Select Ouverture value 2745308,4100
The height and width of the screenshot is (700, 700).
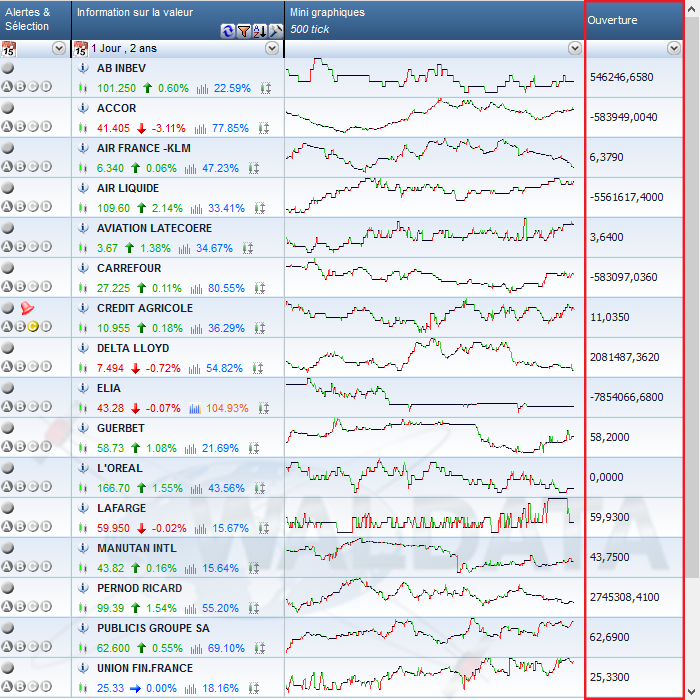[624, 597]
